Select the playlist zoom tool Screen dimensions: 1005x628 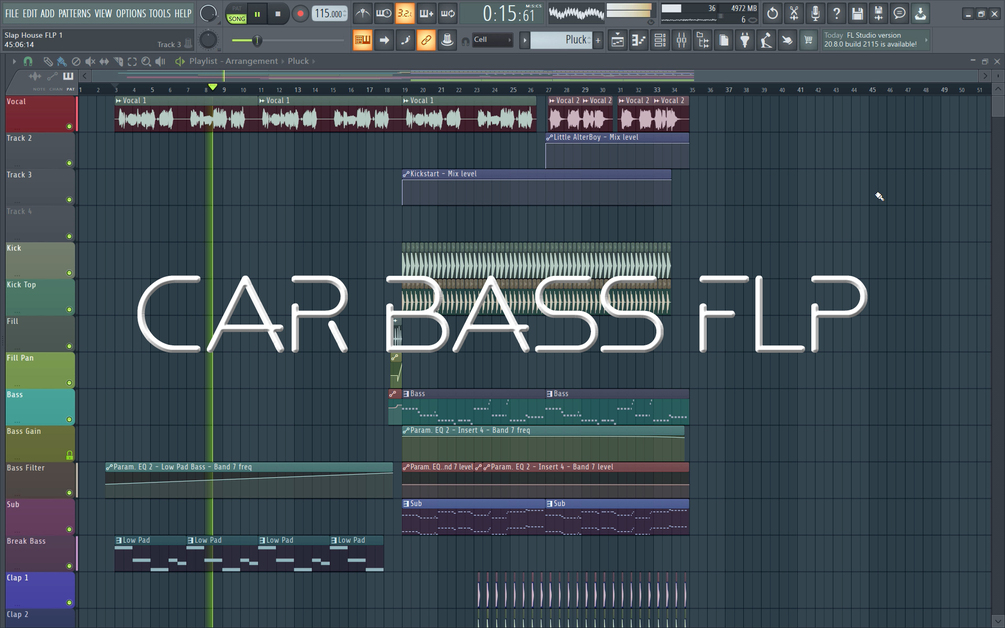146,62
